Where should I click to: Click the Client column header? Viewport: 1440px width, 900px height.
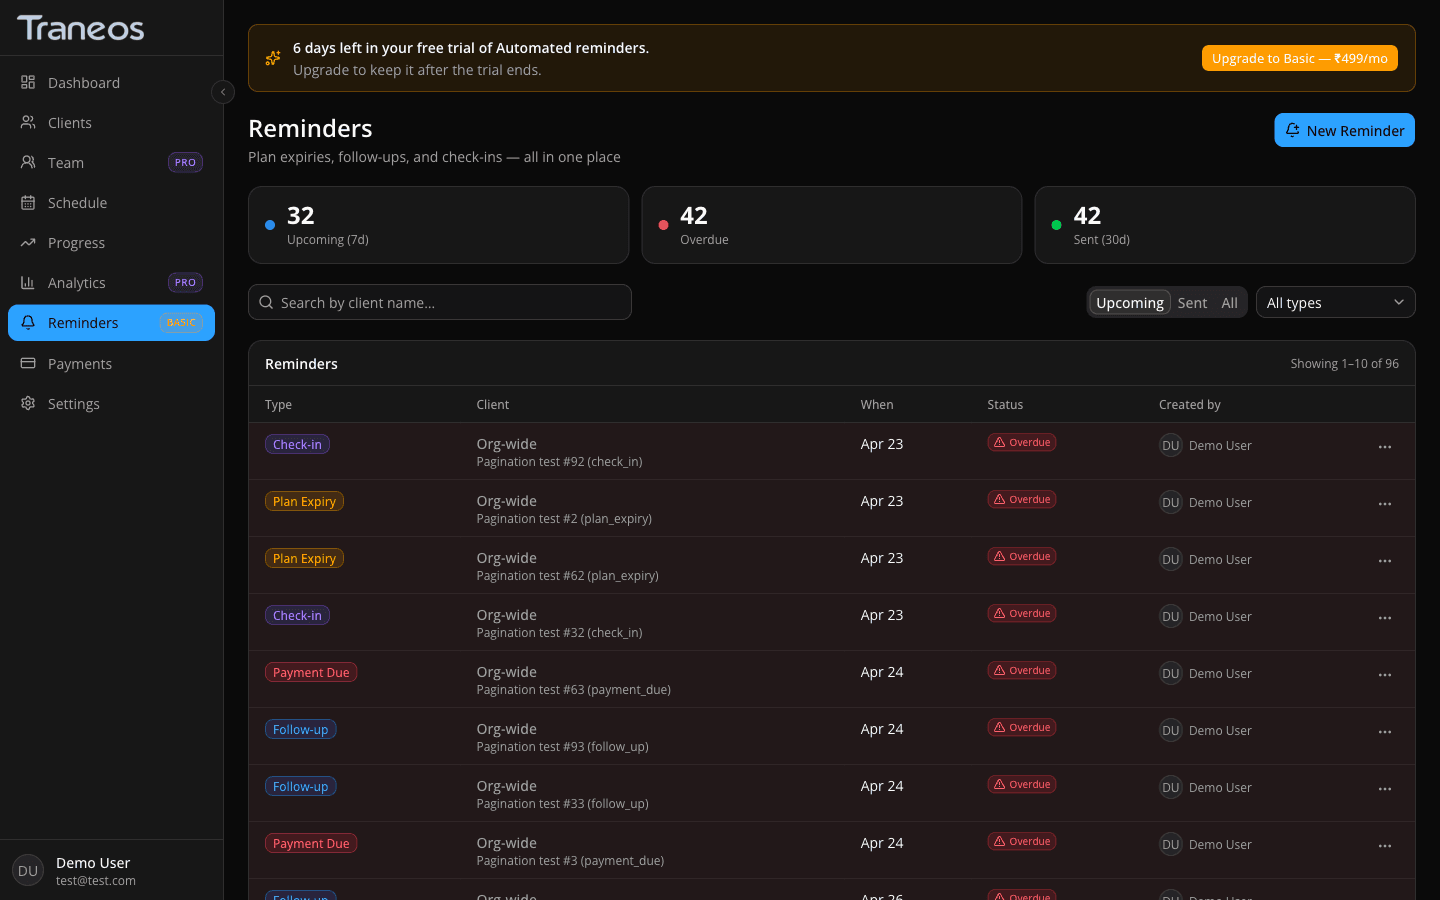493,404
